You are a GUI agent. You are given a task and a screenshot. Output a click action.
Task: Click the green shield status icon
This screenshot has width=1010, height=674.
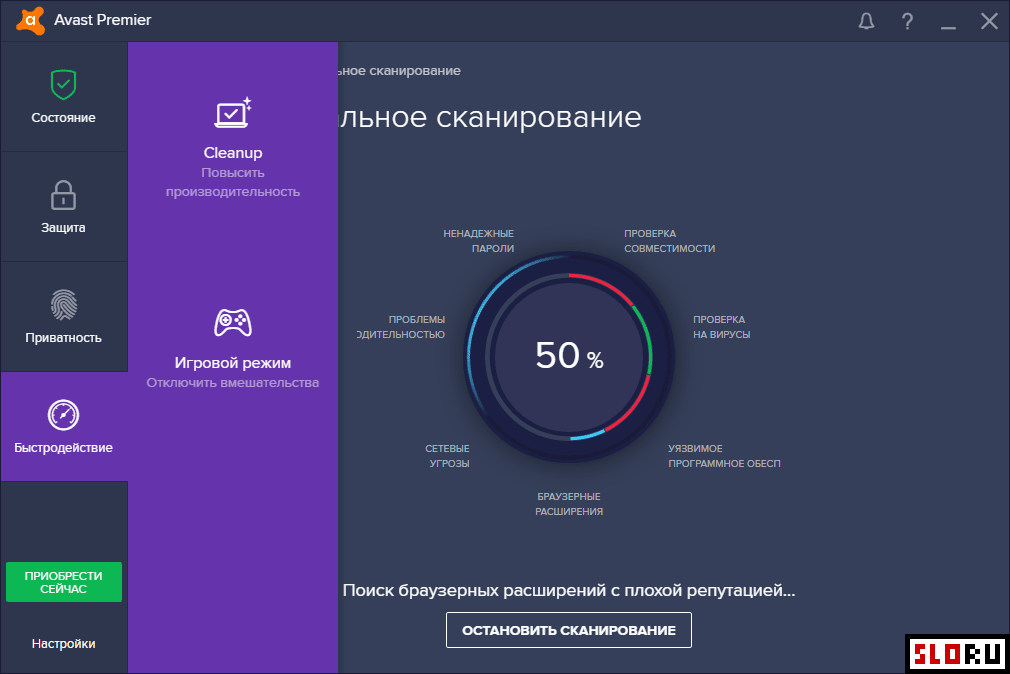pos(63,84)
